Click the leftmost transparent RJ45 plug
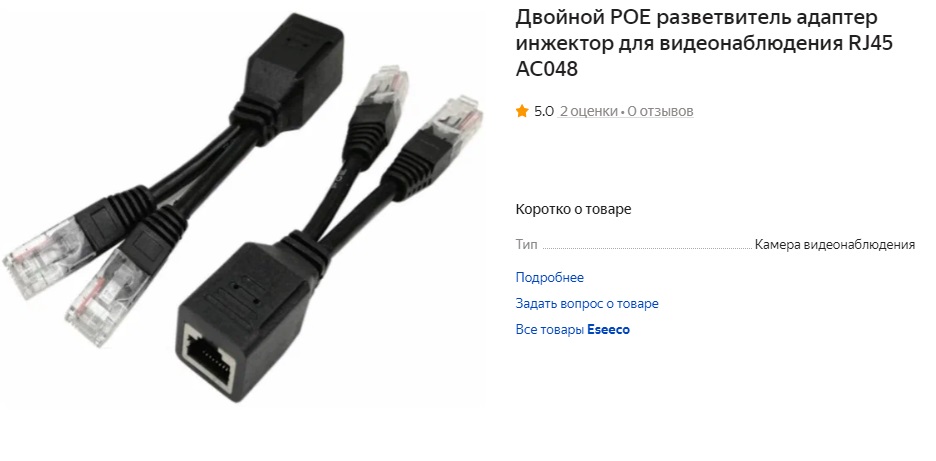This screenshot has width=936, height=461. pyautogui.click(x=42, y=259)
